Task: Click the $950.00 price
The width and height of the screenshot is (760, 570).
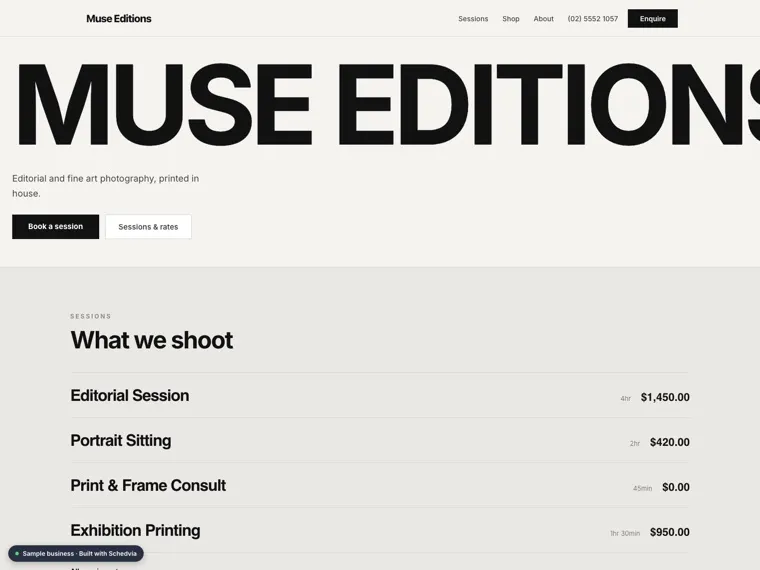Action: 670,532
